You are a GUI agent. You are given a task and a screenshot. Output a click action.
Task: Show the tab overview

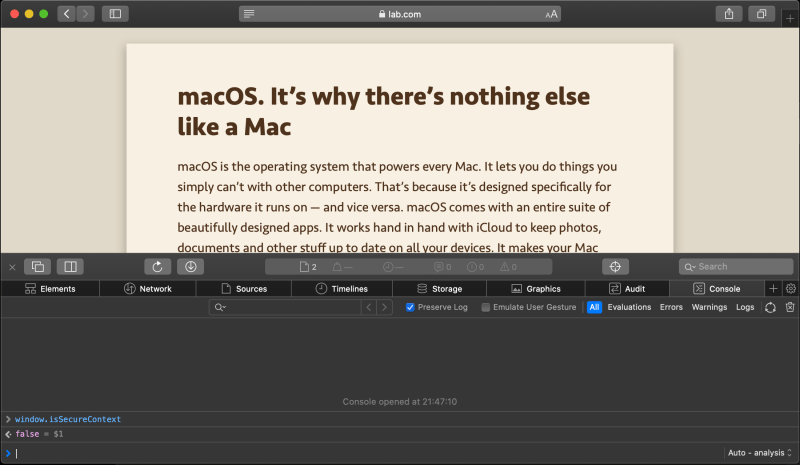(x=761, y=14)
